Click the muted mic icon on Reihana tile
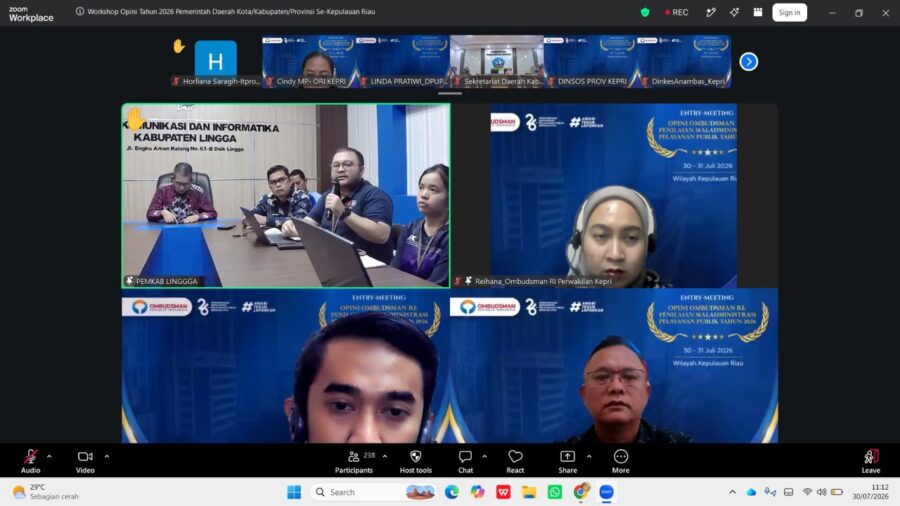The width and height of the screenshot is (900, 506). pyautogui.click(x=458, y=281)
